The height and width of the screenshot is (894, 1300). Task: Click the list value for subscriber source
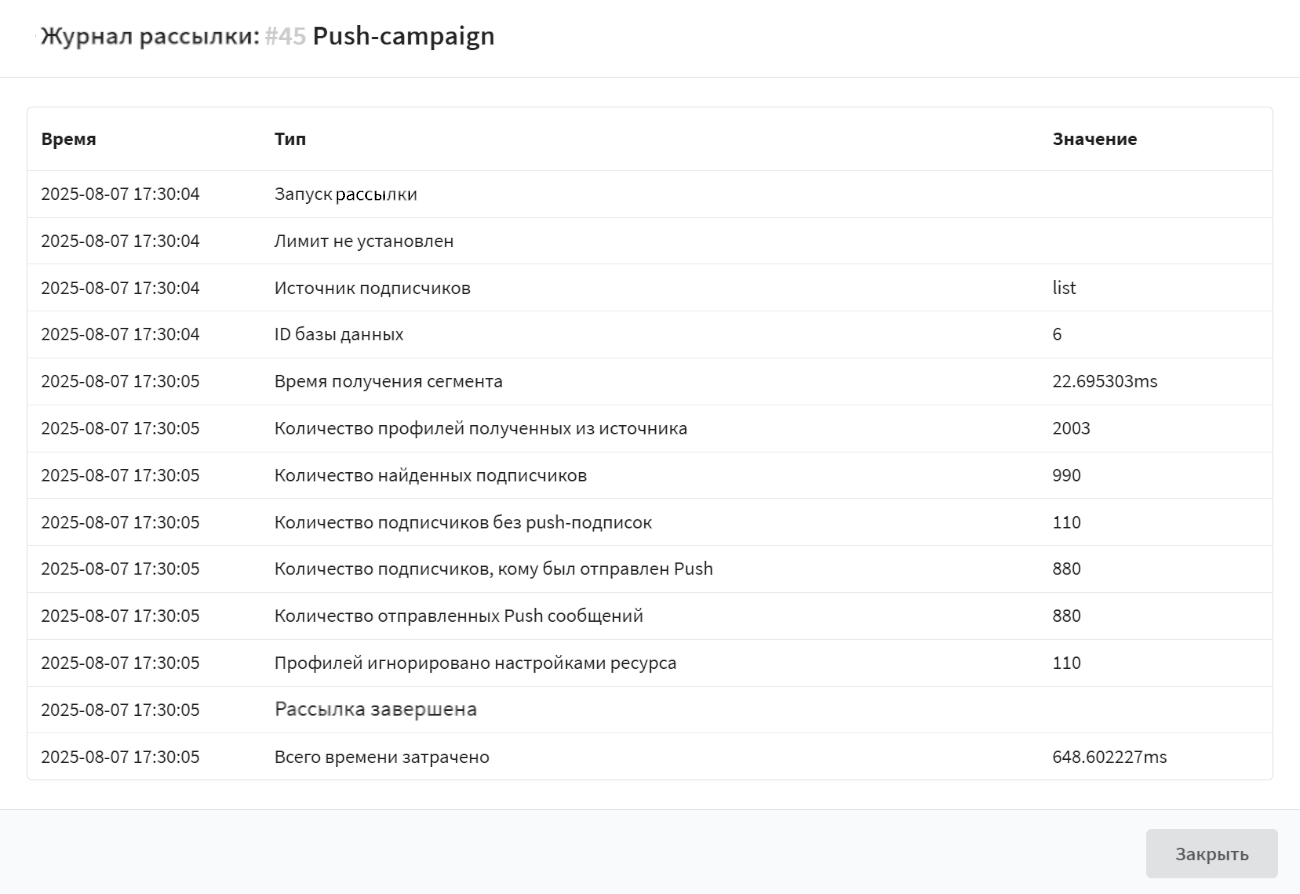click(1064, 288)
